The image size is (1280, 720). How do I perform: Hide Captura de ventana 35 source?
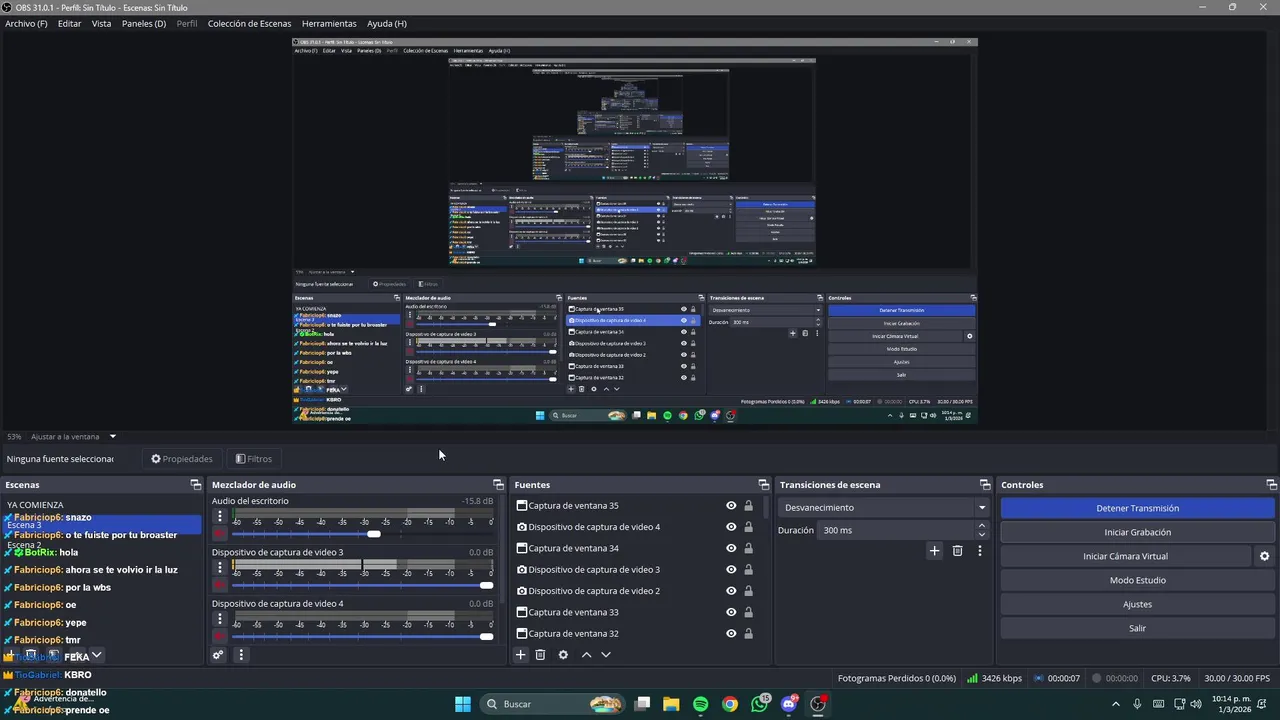731,506
